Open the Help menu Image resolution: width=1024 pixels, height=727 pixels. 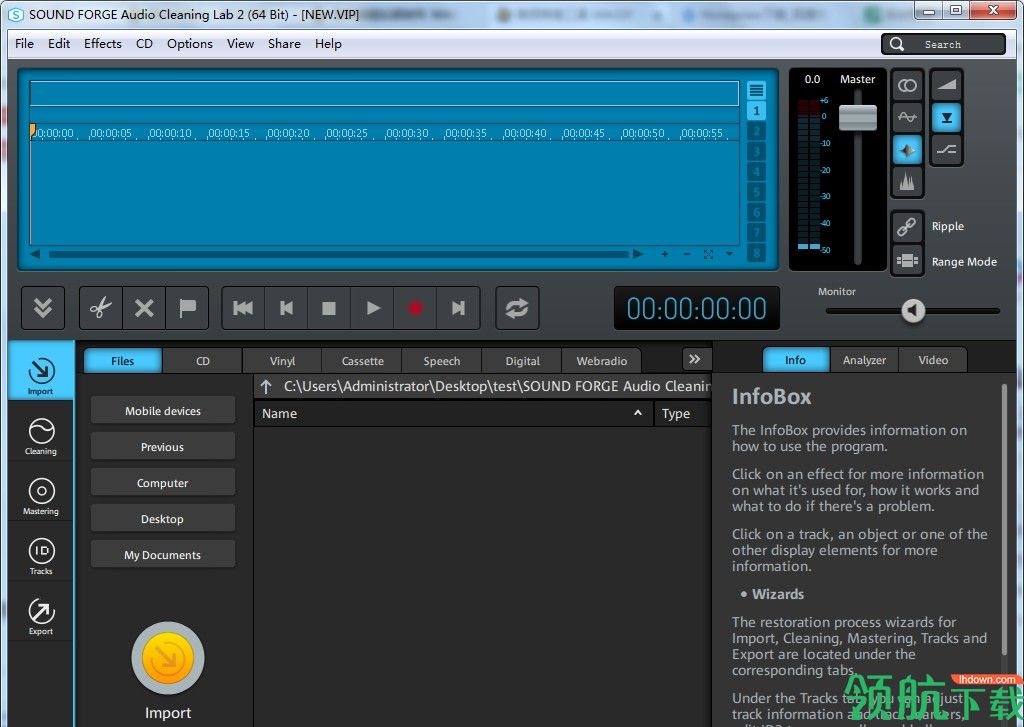pos(328,44)
